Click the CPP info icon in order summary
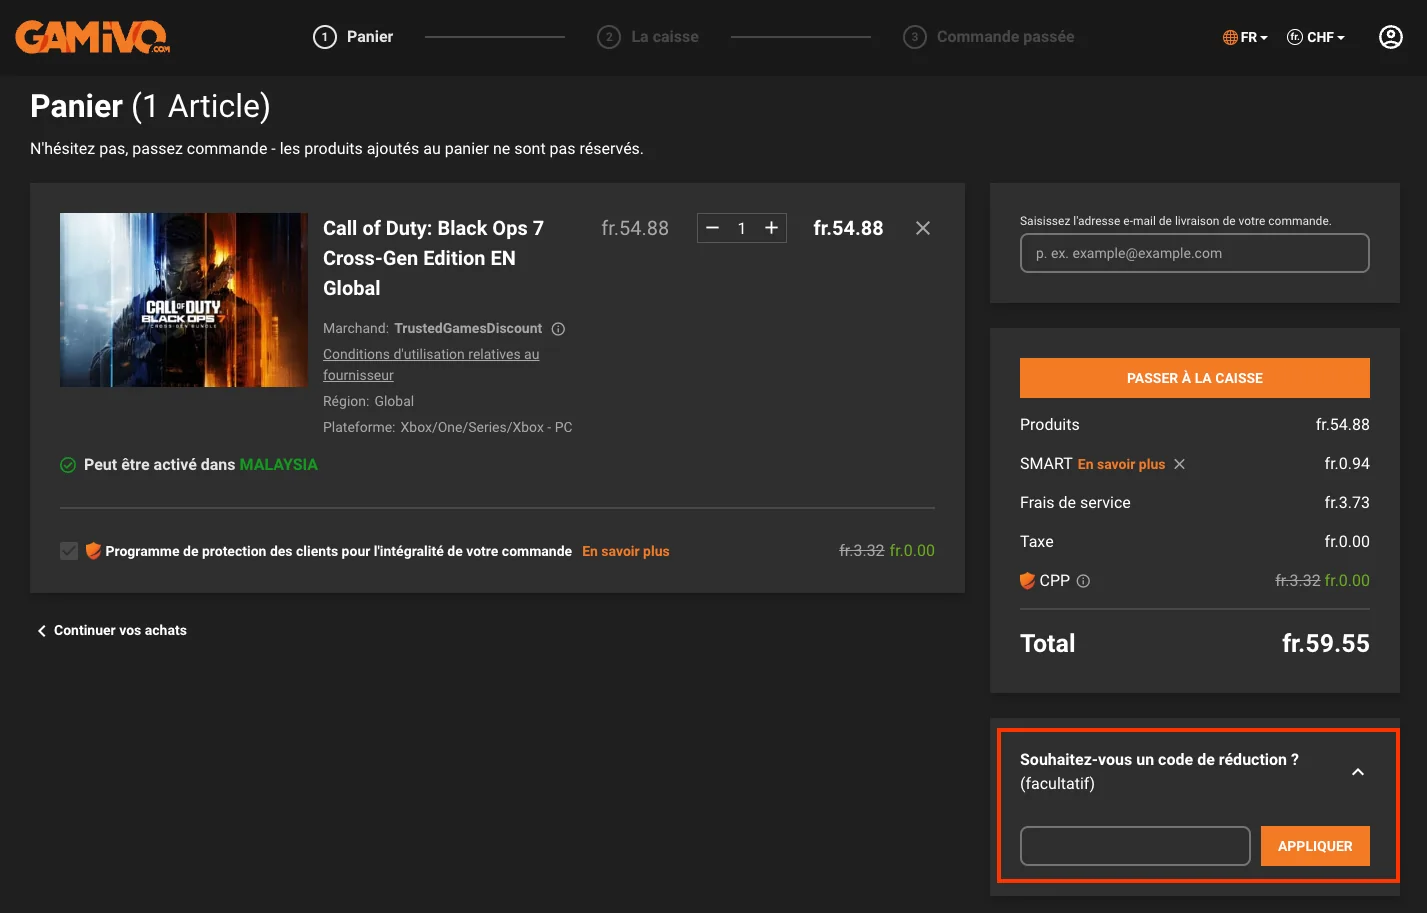Image resolution: width=1427 pixels, height=913 pixels. coord(1083,581)
